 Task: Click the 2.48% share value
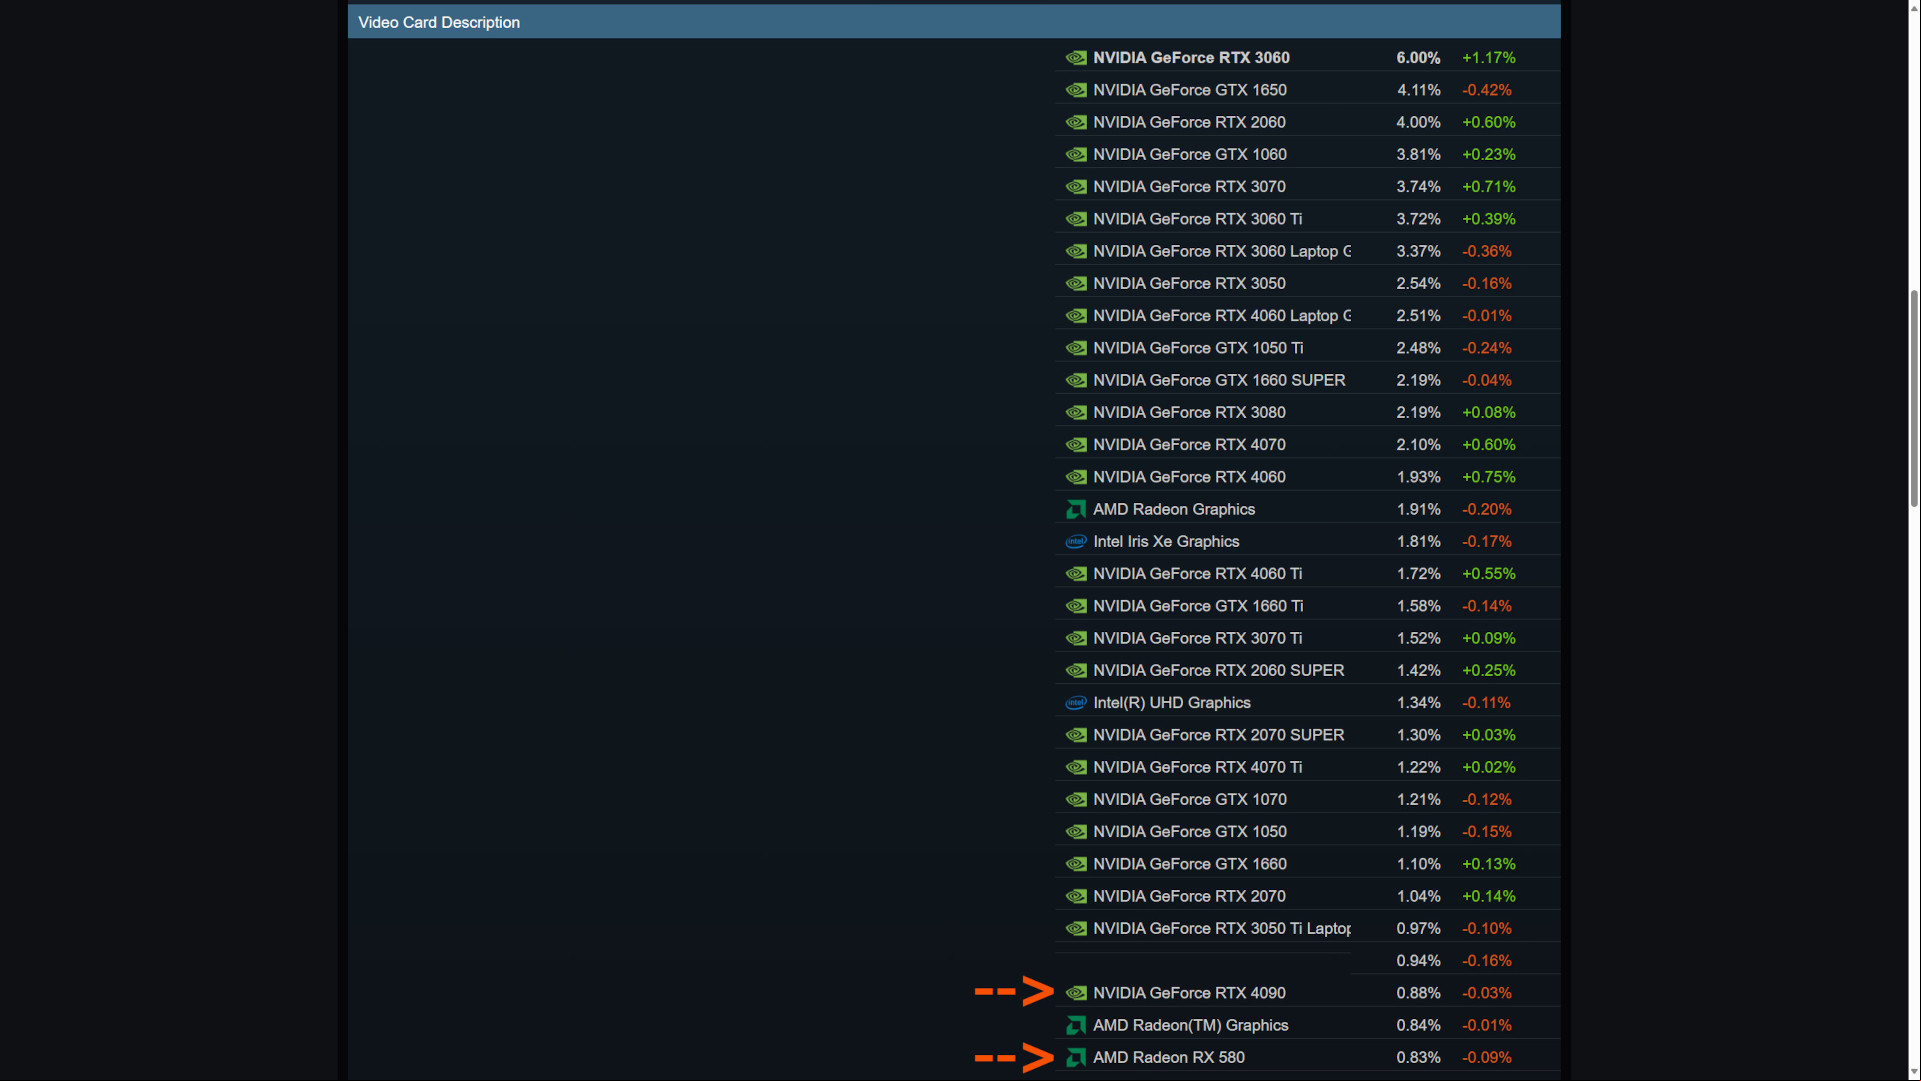pos(1418,348)
